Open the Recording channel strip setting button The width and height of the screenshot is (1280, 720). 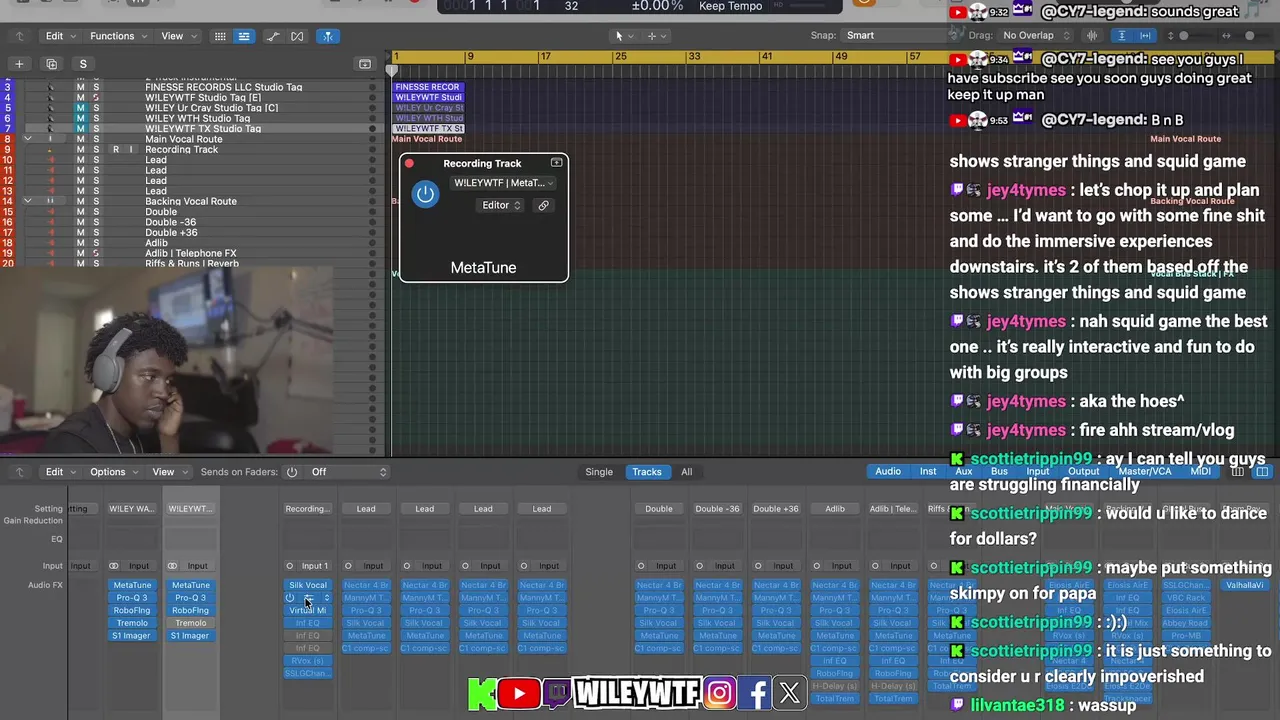(x=307, y=508)
